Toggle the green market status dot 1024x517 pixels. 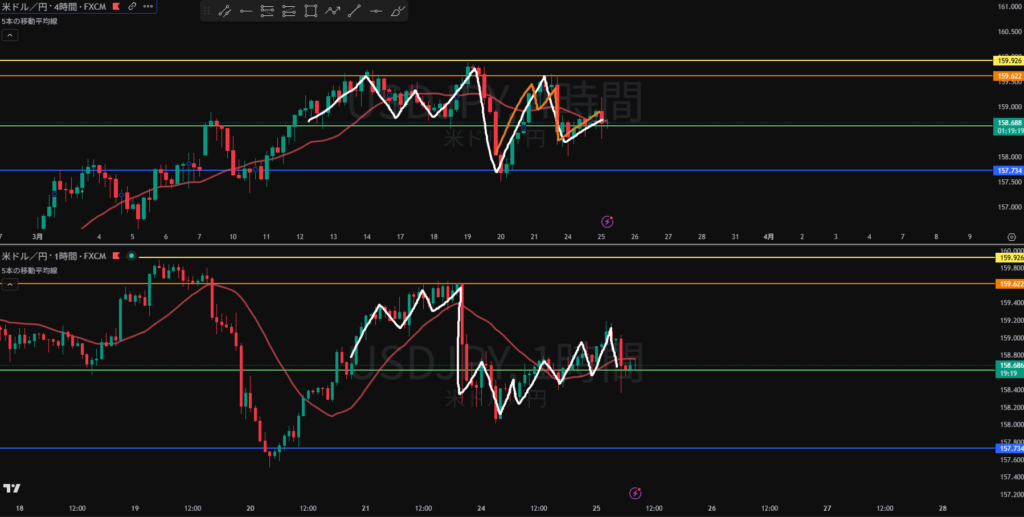(131, 257)
